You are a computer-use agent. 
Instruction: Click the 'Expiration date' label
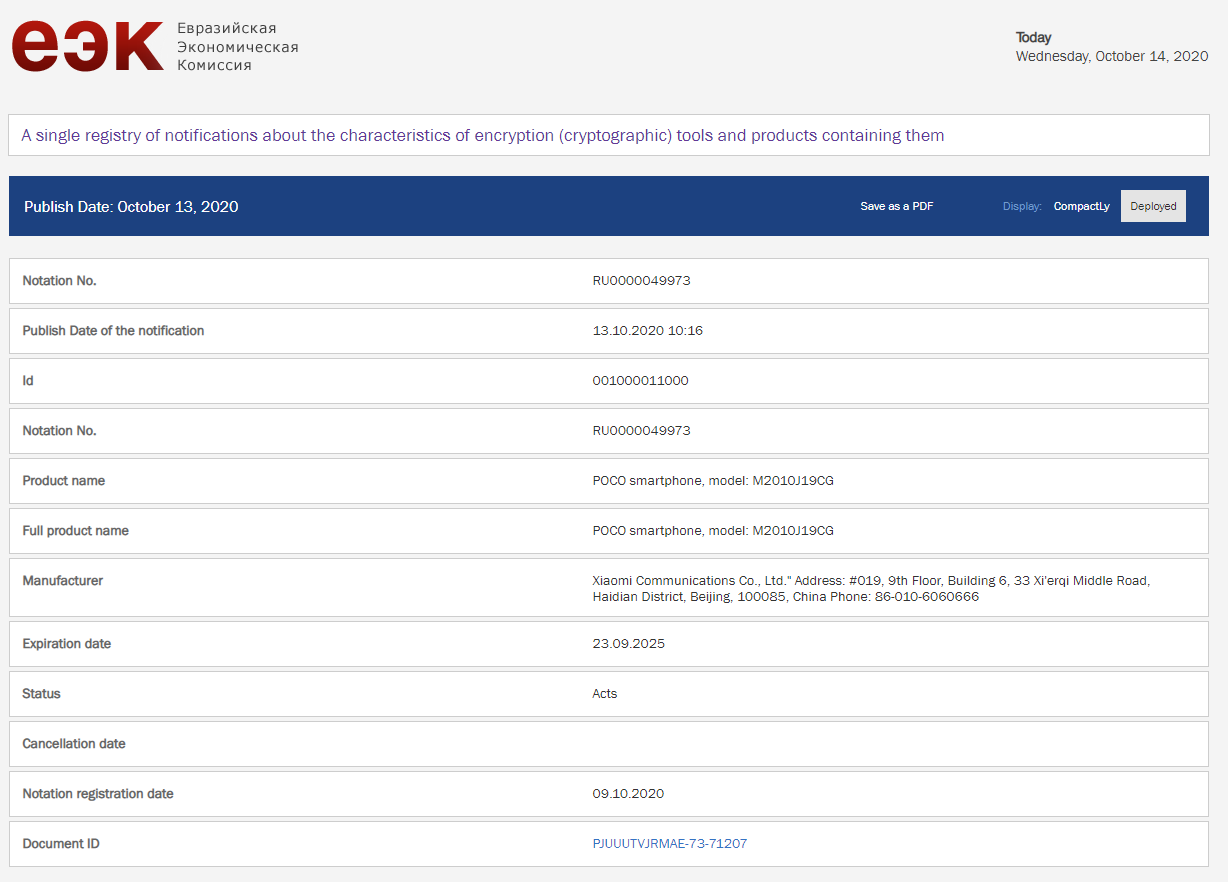coord(67,644)
